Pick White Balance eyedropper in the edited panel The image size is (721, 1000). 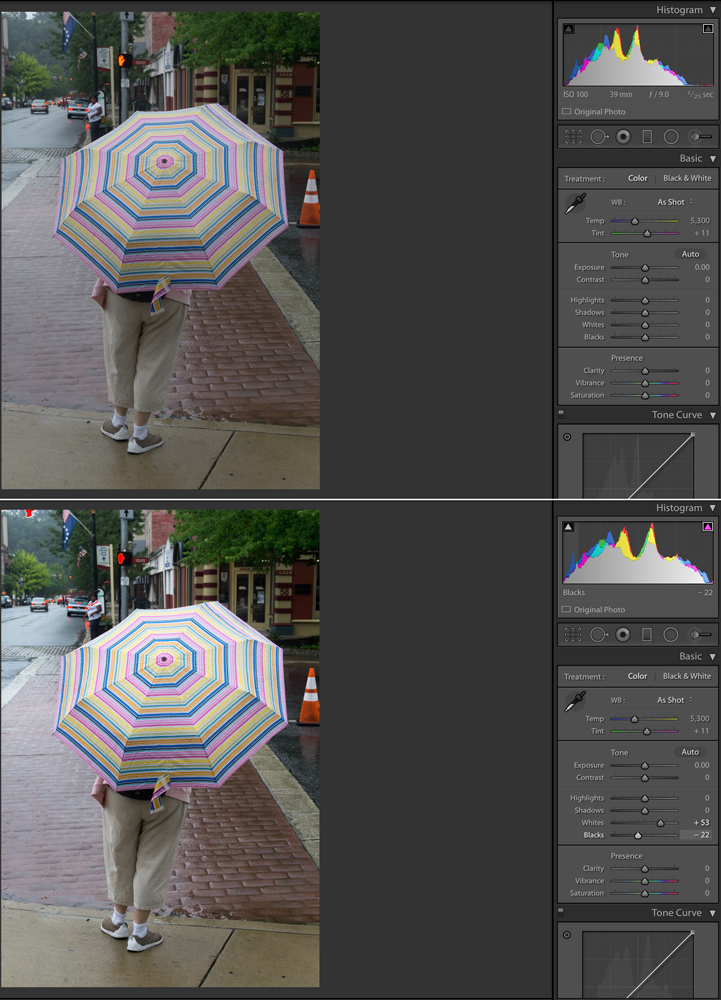pyautogui.click(x=576, y=702)
